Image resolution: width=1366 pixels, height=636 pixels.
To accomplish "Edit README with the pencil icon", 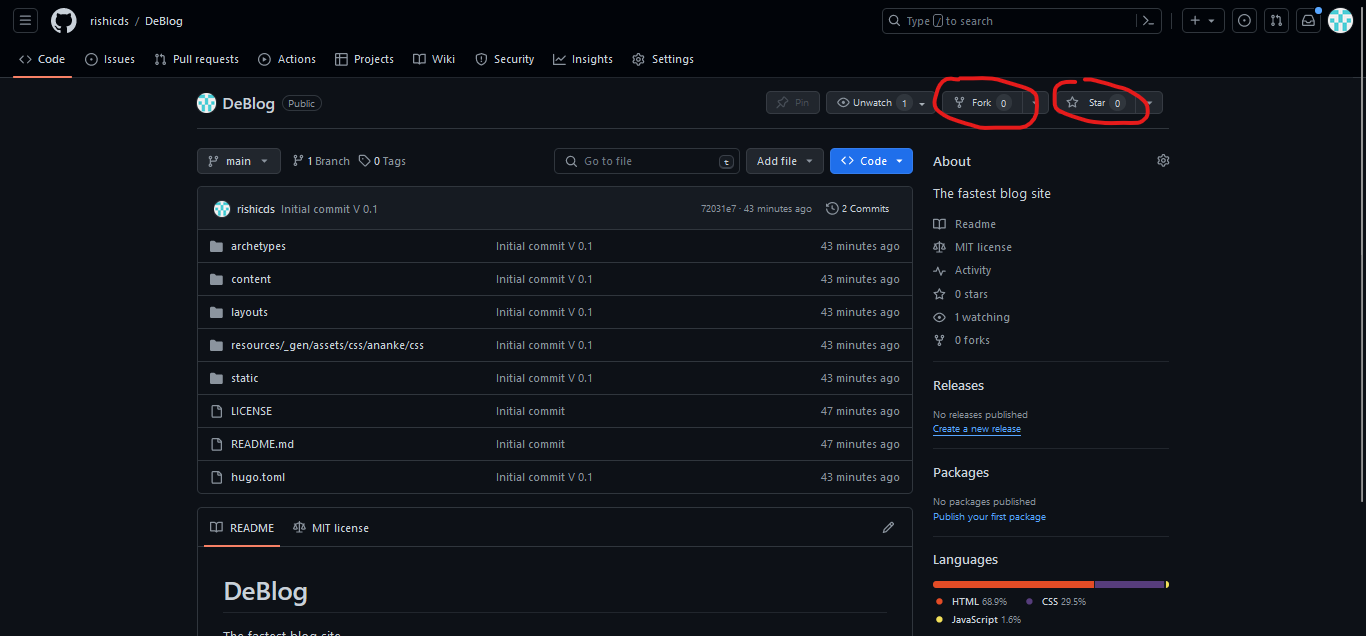I will click(x=888, y=528).
